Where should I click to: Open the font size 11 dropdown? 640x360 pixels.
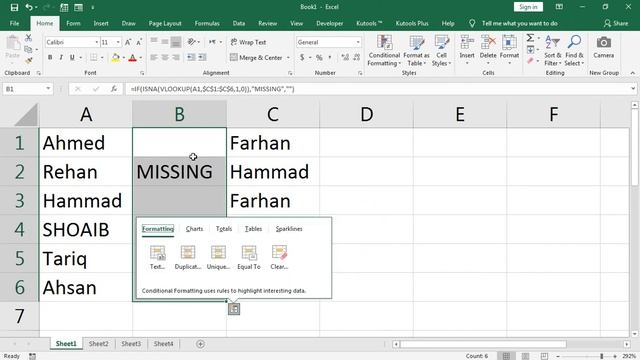point(118,42)
